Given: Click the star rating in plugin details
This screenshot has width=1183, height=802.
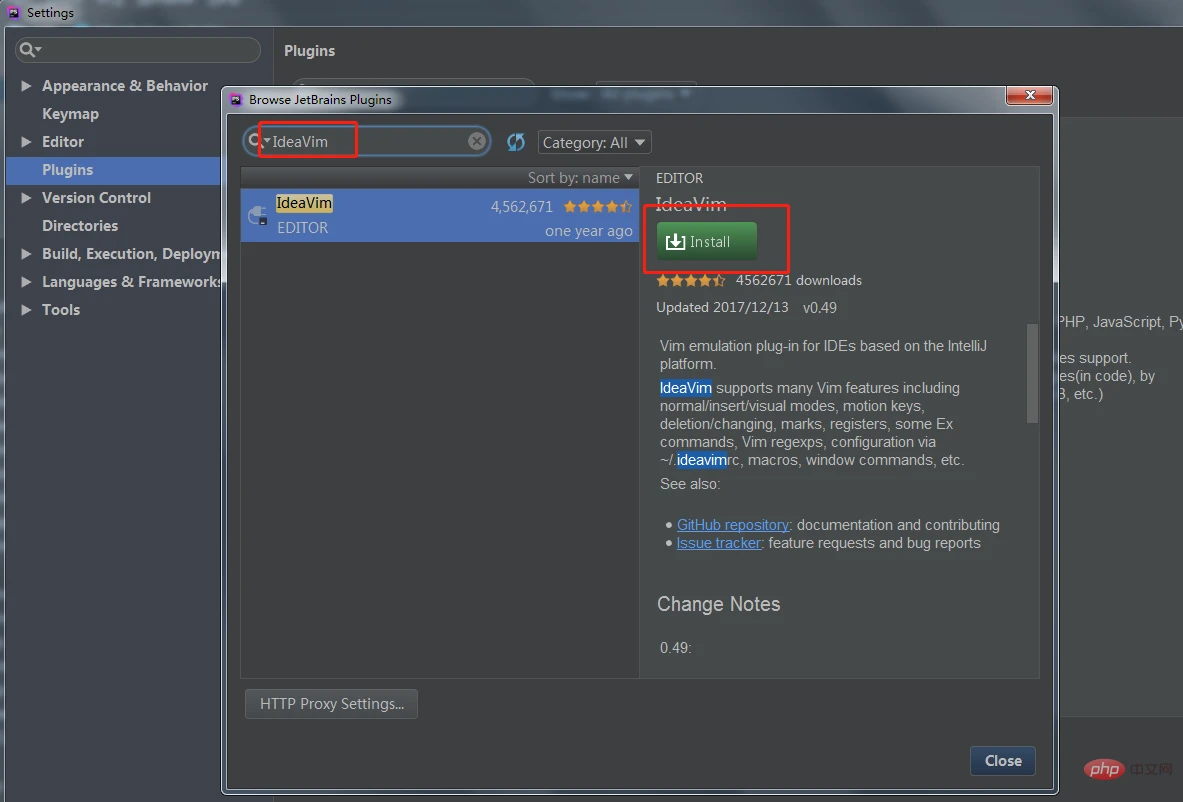Looking at the screenshot, I should (x=691, y=281).
